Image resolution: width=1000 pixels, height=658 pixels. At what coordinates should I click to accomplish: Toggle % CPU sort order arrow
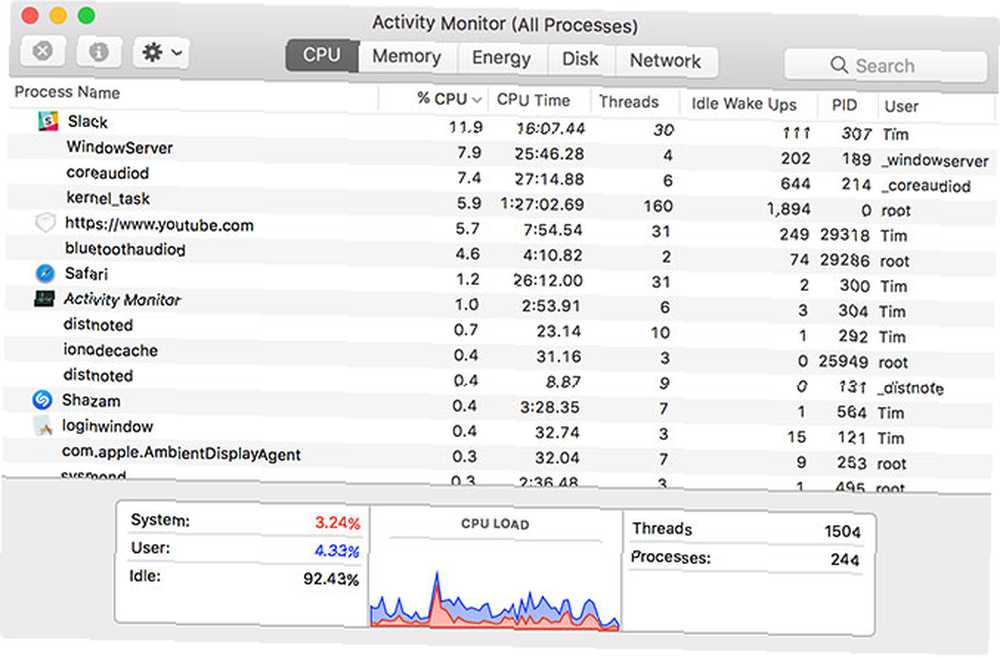coord(476,99)
